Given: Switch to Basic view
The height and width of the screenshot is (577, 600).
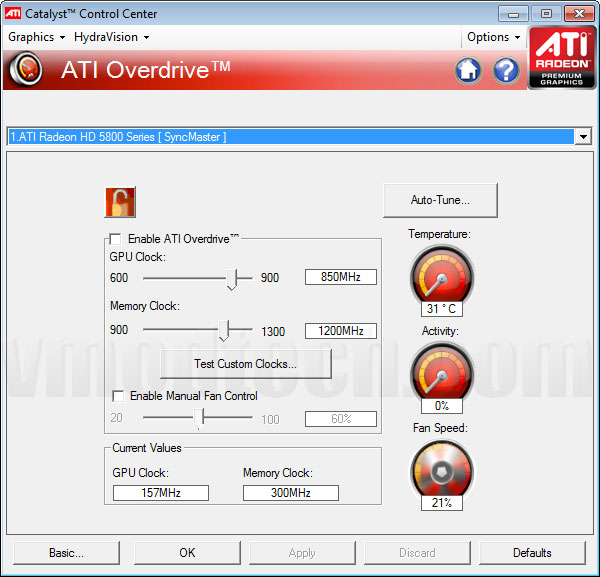Looking at the screenshot, I should (66, 553).
